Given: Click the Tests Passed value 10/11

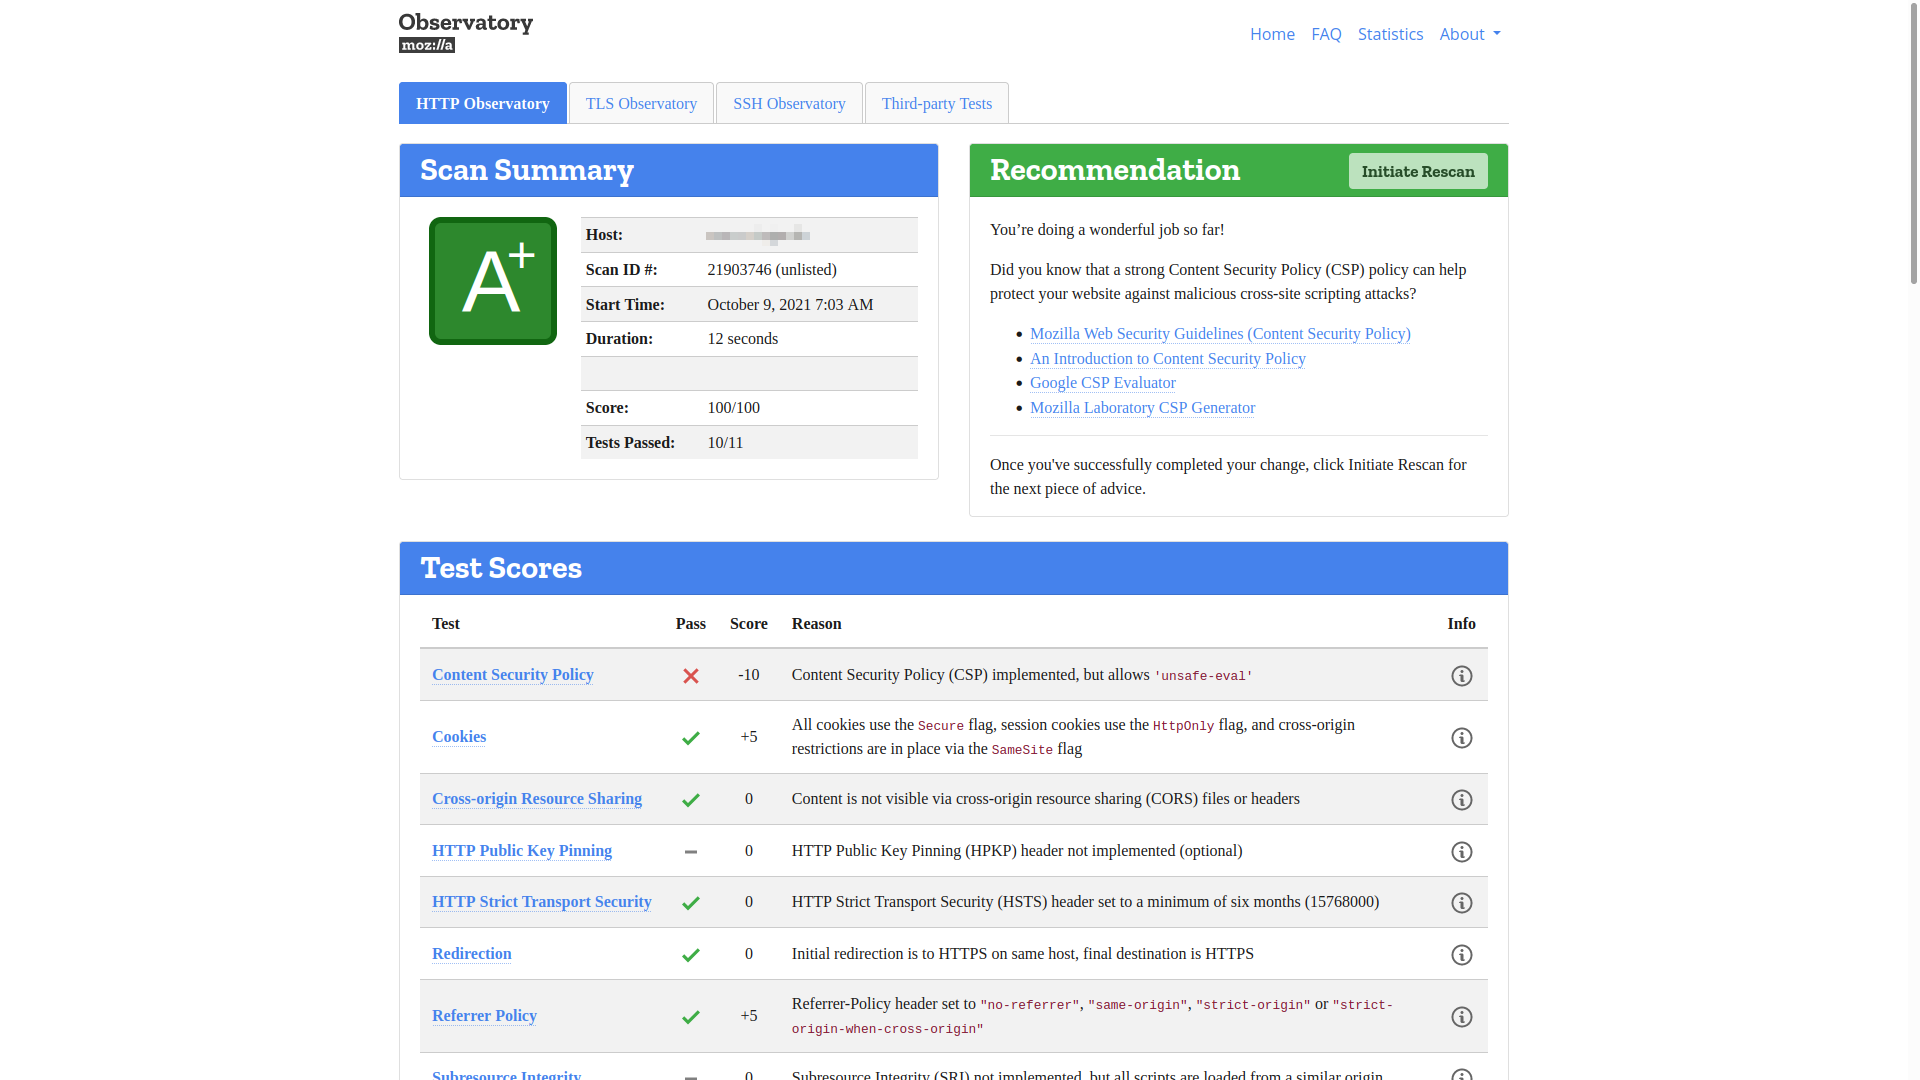Looking at the screenshot, I should pyautogui.click(x=725, y=443).
